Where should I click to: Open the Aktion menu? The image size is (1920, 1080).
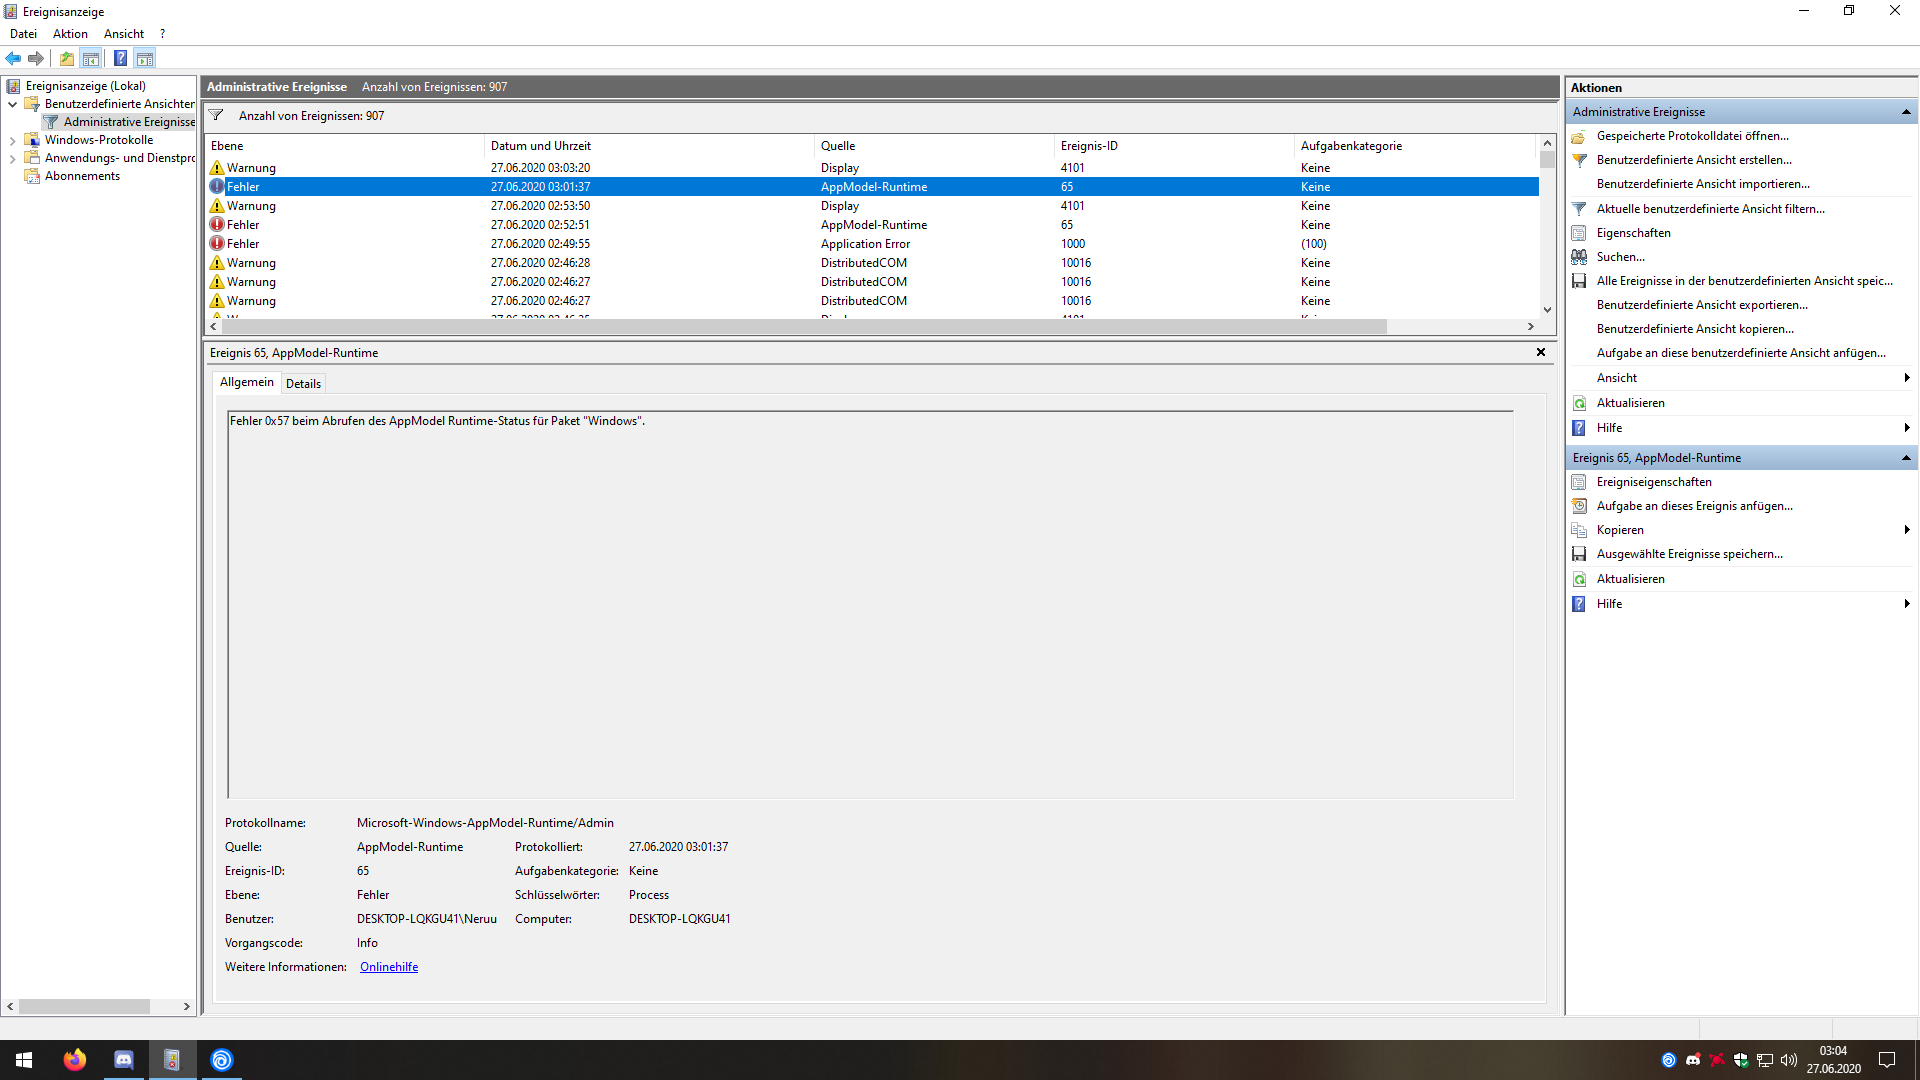coord(70,34)
